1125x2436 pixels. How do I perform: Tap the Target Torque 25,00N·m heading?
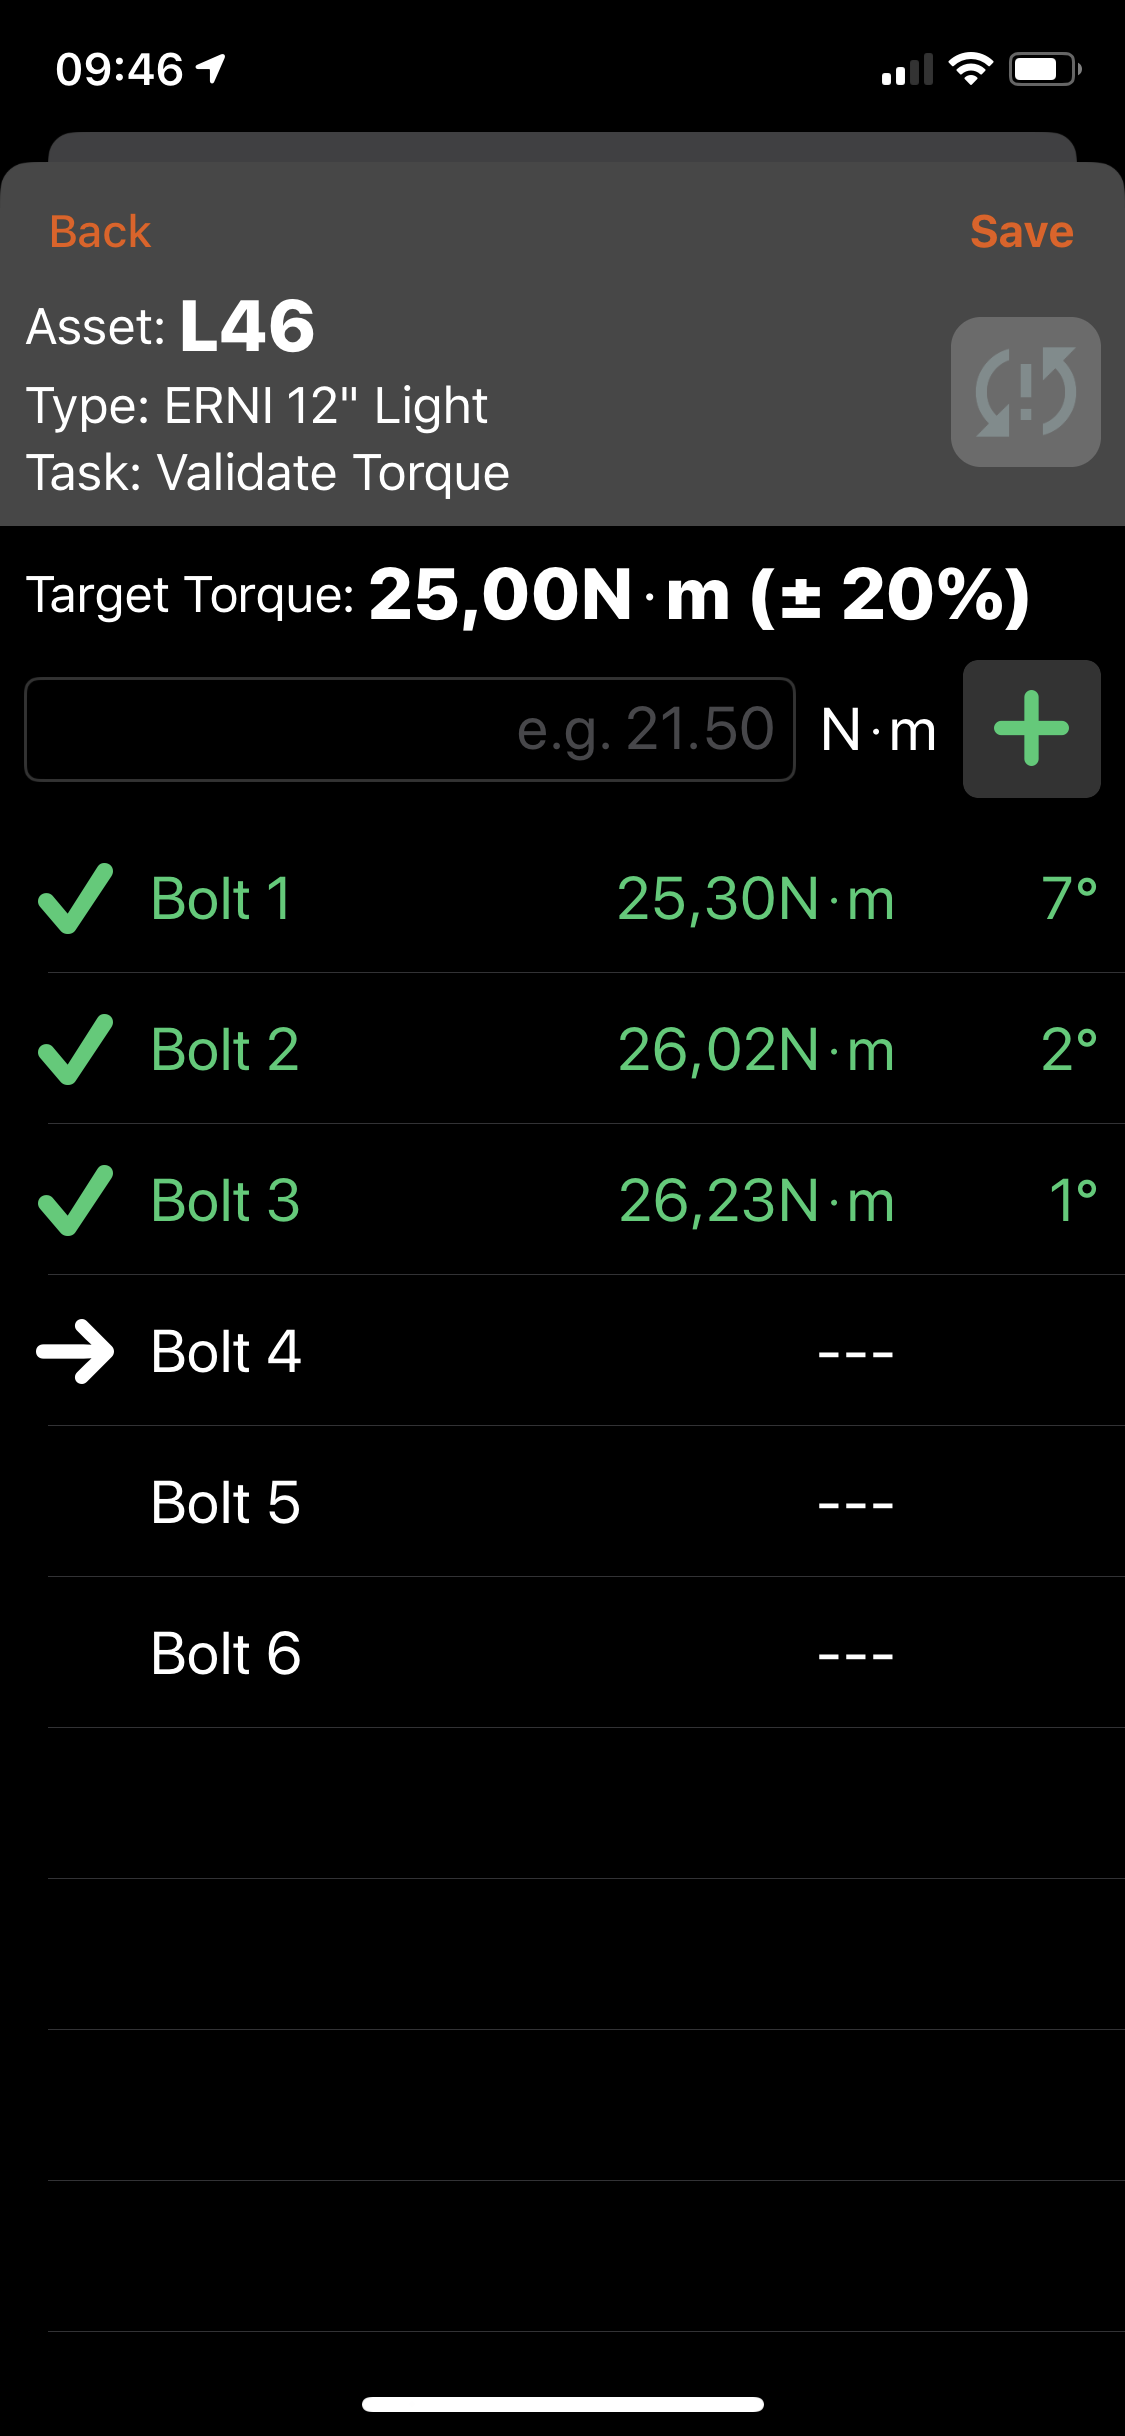coord(527,594)
